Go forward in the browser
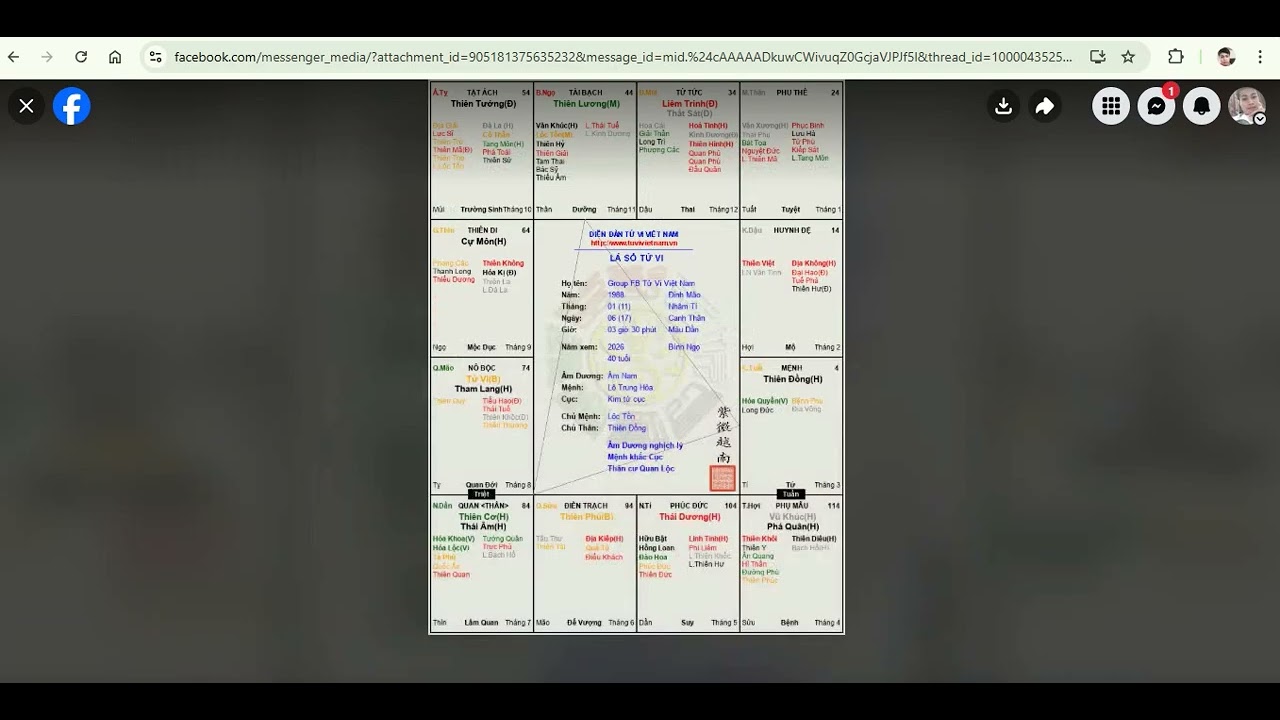The height and width of the screenshot is (720, 1280). tap(47, 57)
